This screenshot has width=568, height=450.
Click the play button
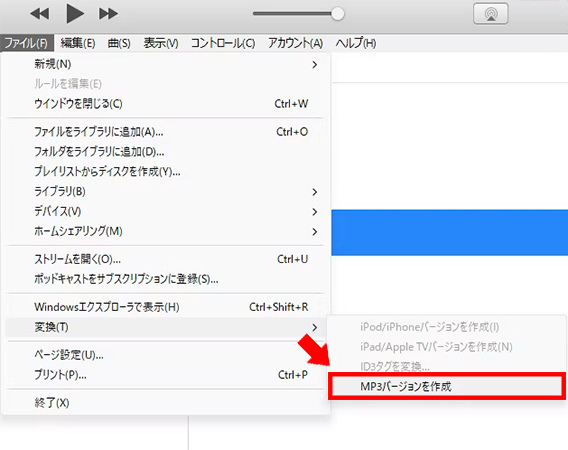[75, 13]
